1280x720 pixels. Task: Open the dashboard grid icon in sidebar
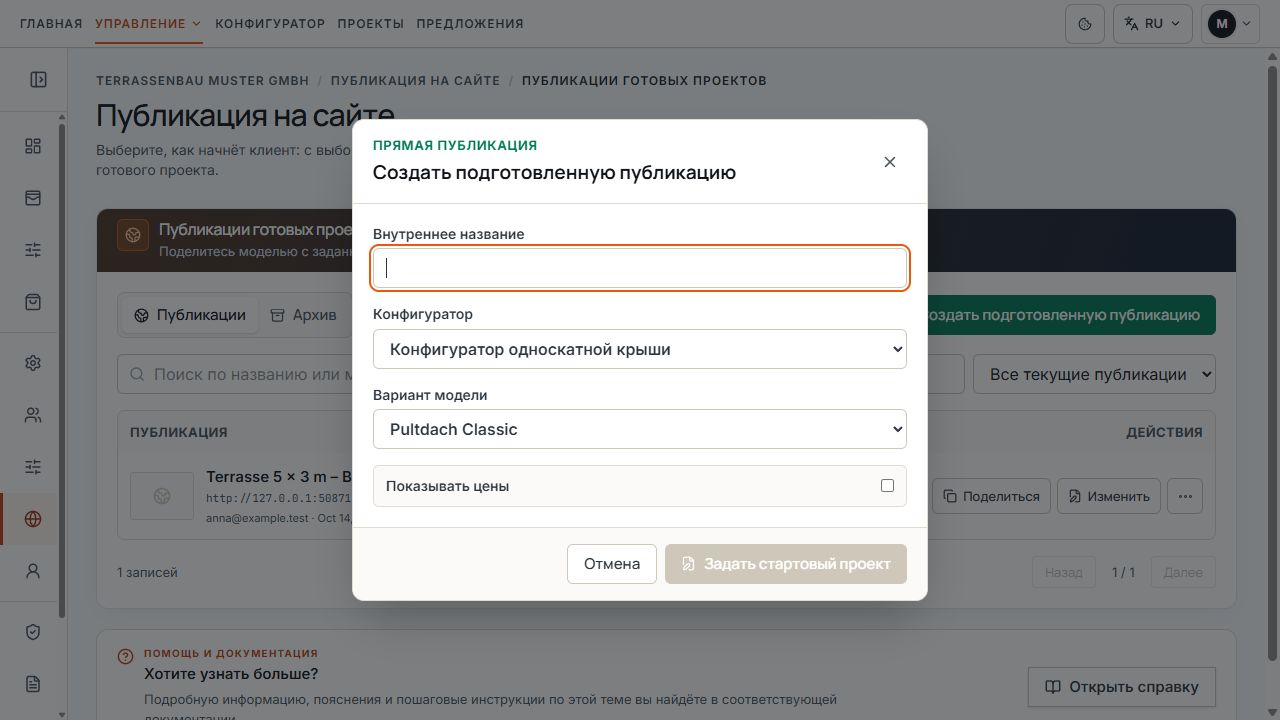[x=33, y=146]
